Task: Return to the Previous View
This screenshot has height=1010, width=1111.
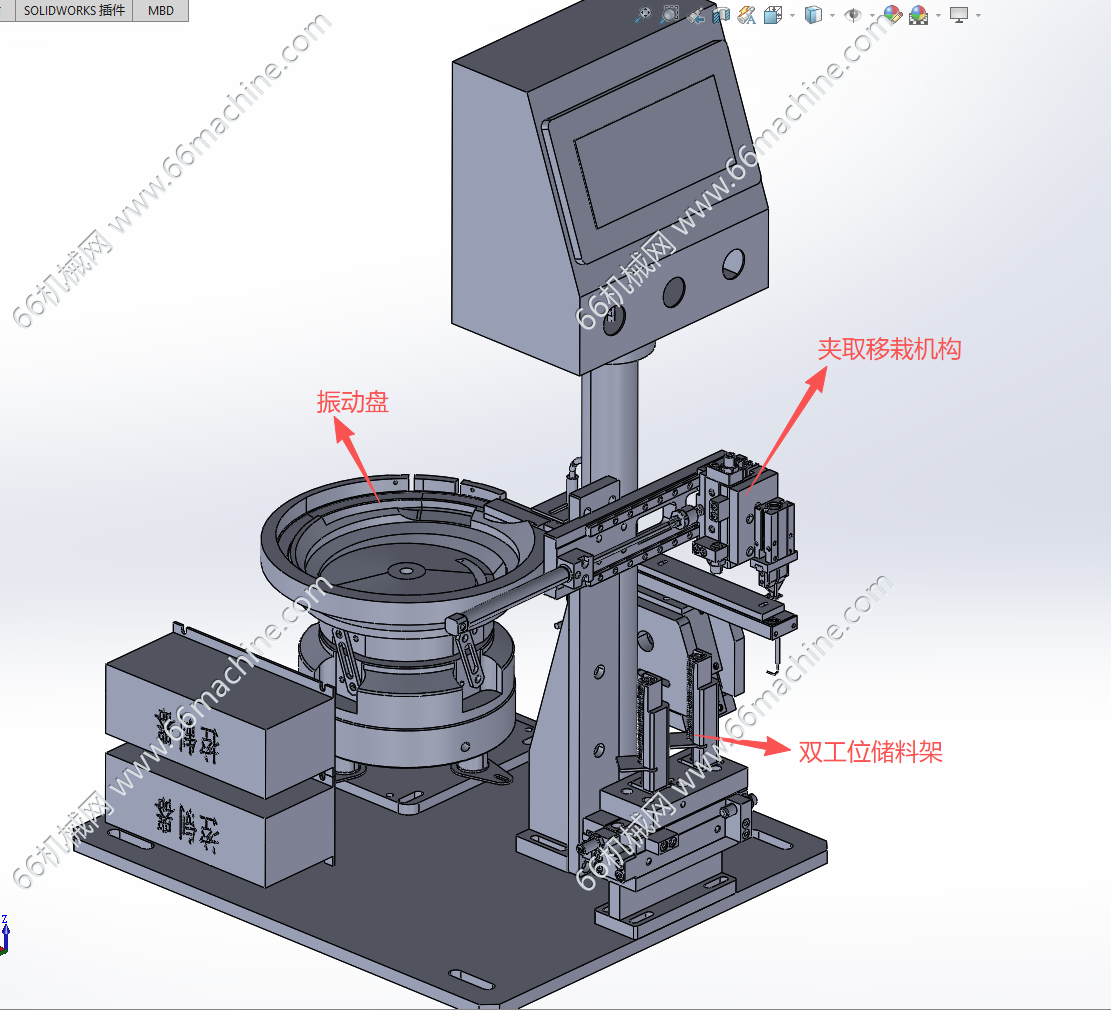Action: 696,14
